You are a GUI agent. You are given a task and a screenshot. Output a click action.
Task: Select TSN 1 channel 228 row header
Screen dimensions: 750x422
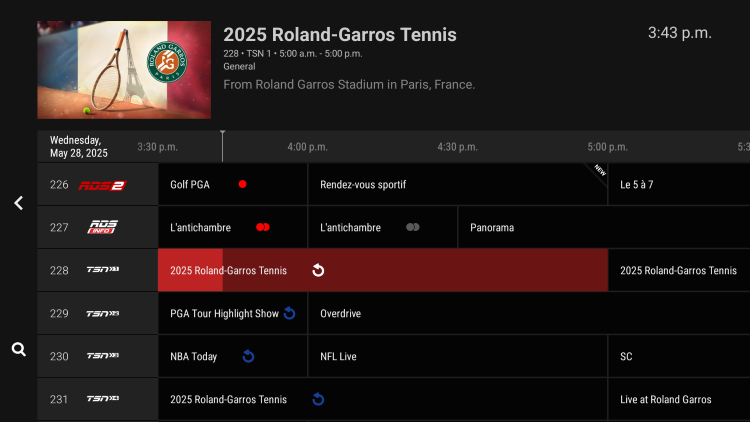[x=97, y=270]
